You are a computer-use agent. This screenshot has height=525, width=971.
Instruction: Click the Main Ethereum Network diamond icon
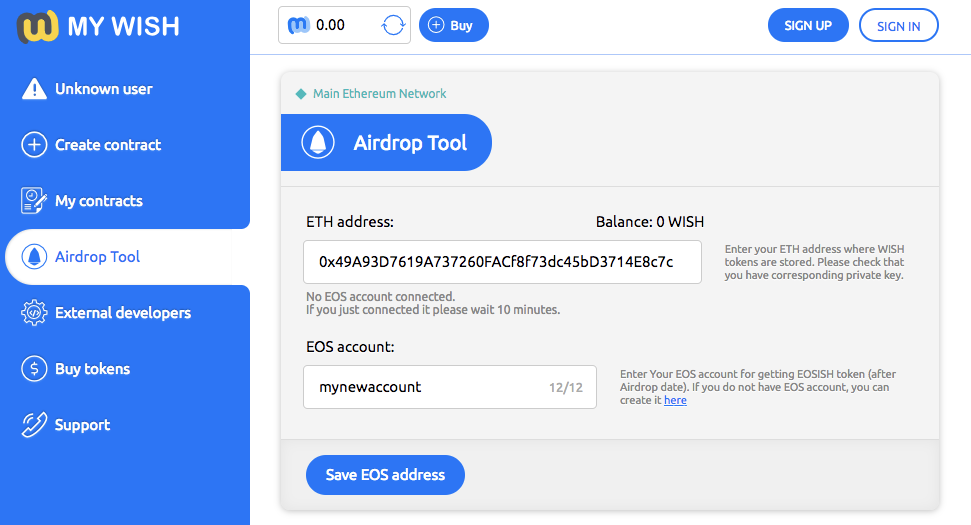(x=301, y=94)
